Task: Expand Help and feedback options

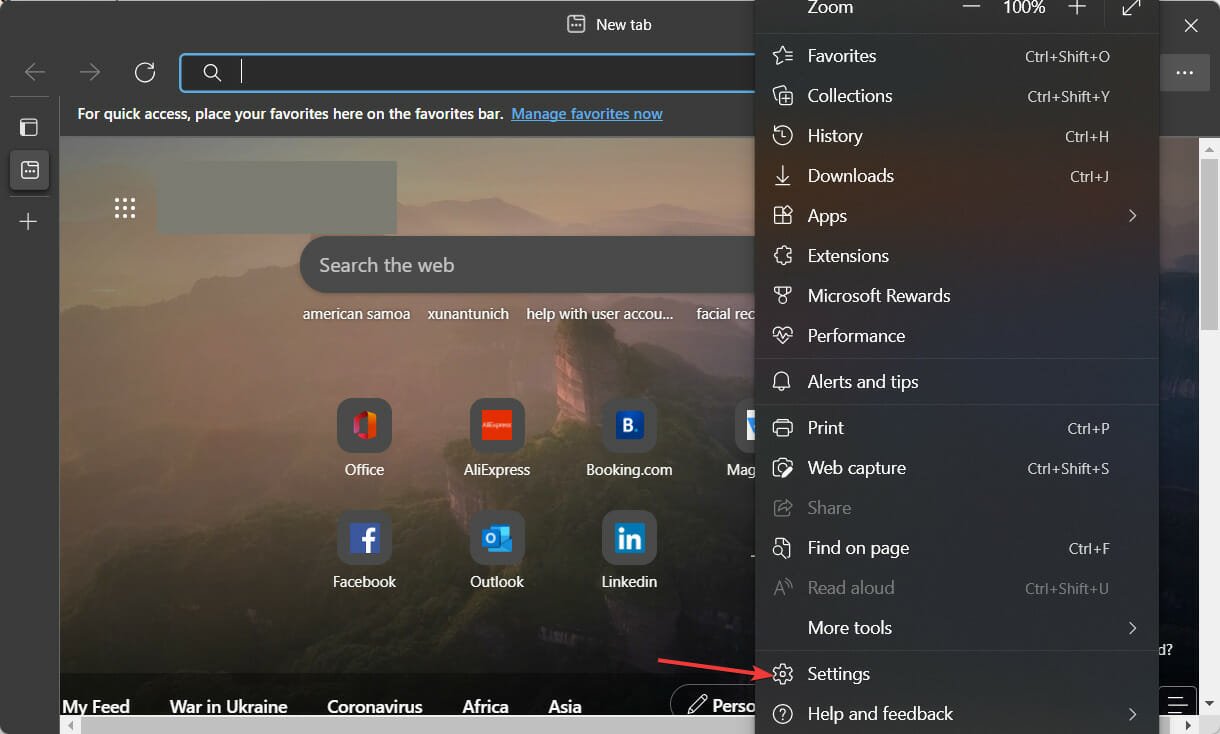Action: pos(880,713)
